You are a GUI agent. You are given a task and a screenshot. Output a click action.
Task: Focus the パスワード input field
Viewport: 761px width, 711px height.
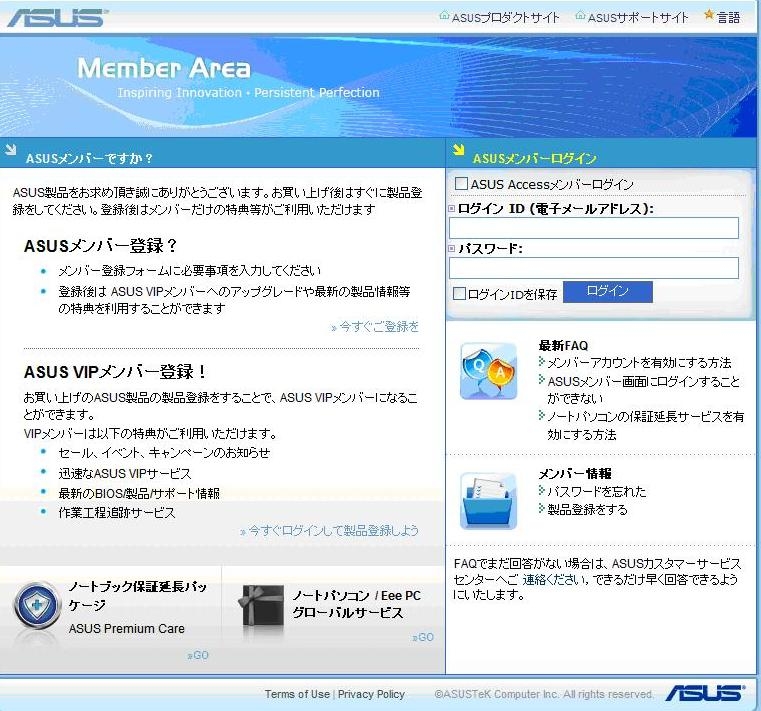594,268
